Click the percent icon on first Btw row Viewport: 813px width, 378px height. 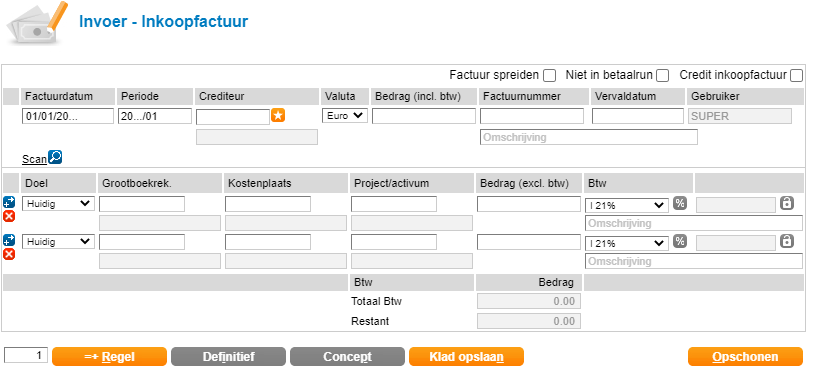pyautogui.click(x=680, y=203)
